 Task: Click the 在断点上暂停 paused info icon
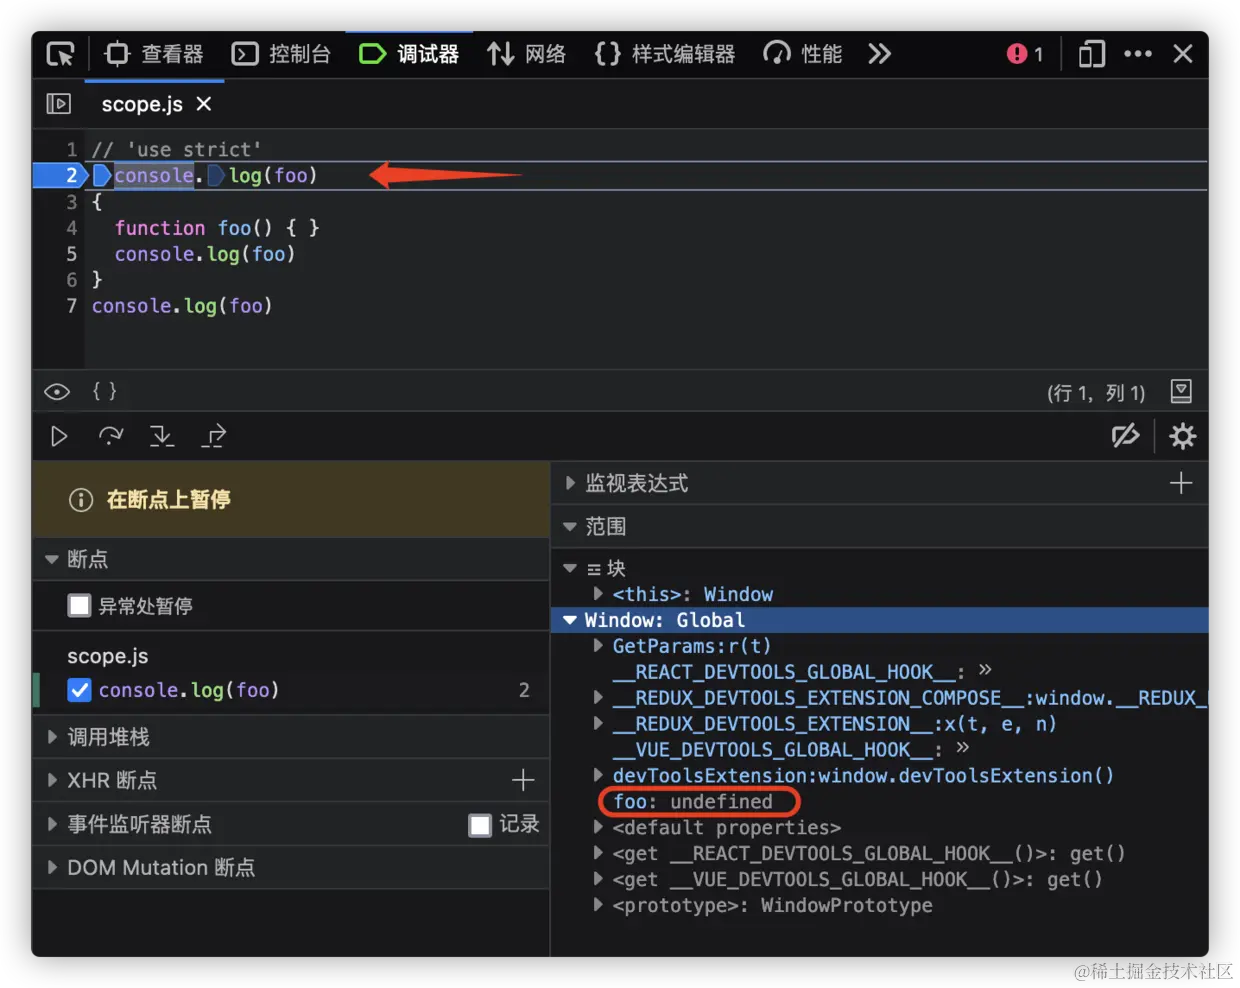pyautogui.click(x=81, y=500)
